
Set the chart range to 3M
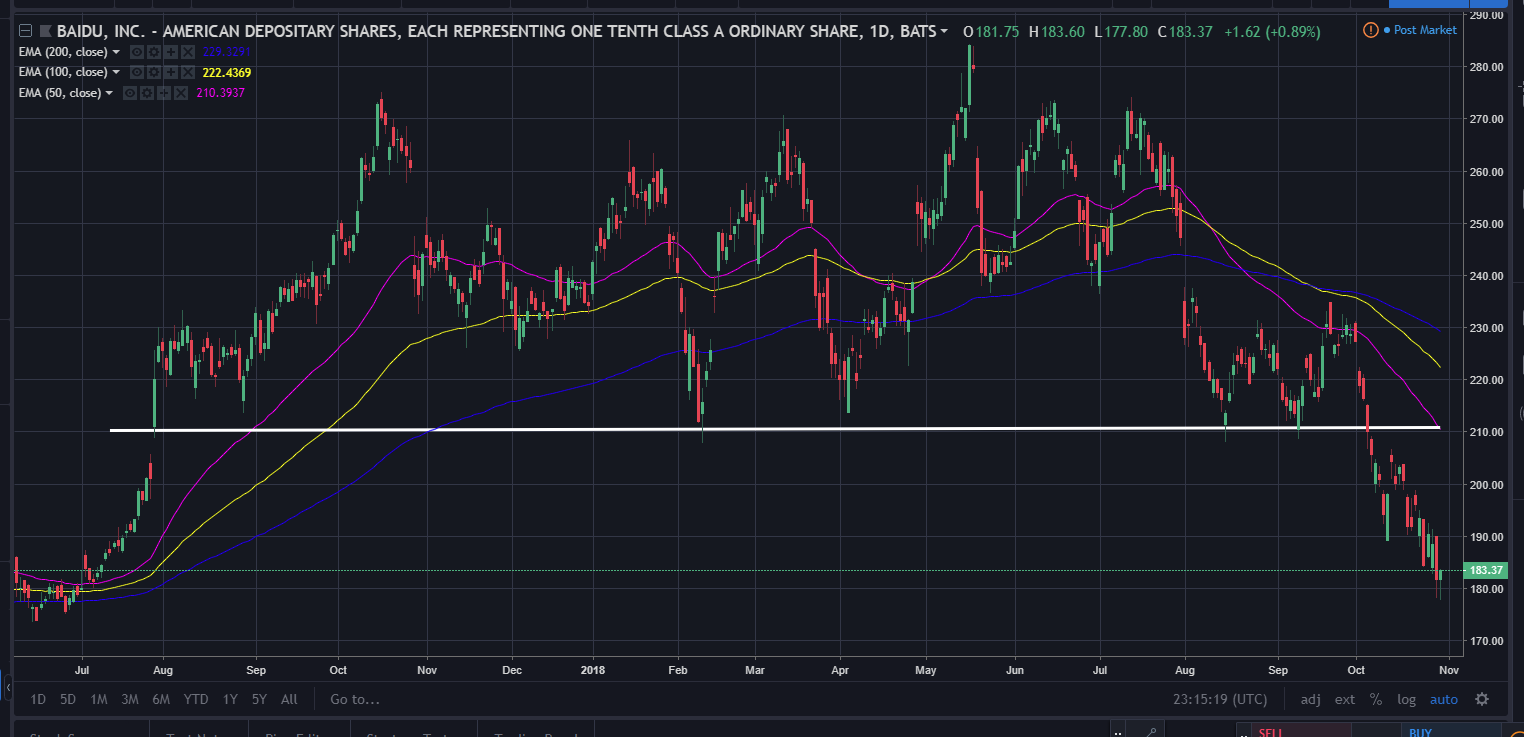(x=129, y=699)
